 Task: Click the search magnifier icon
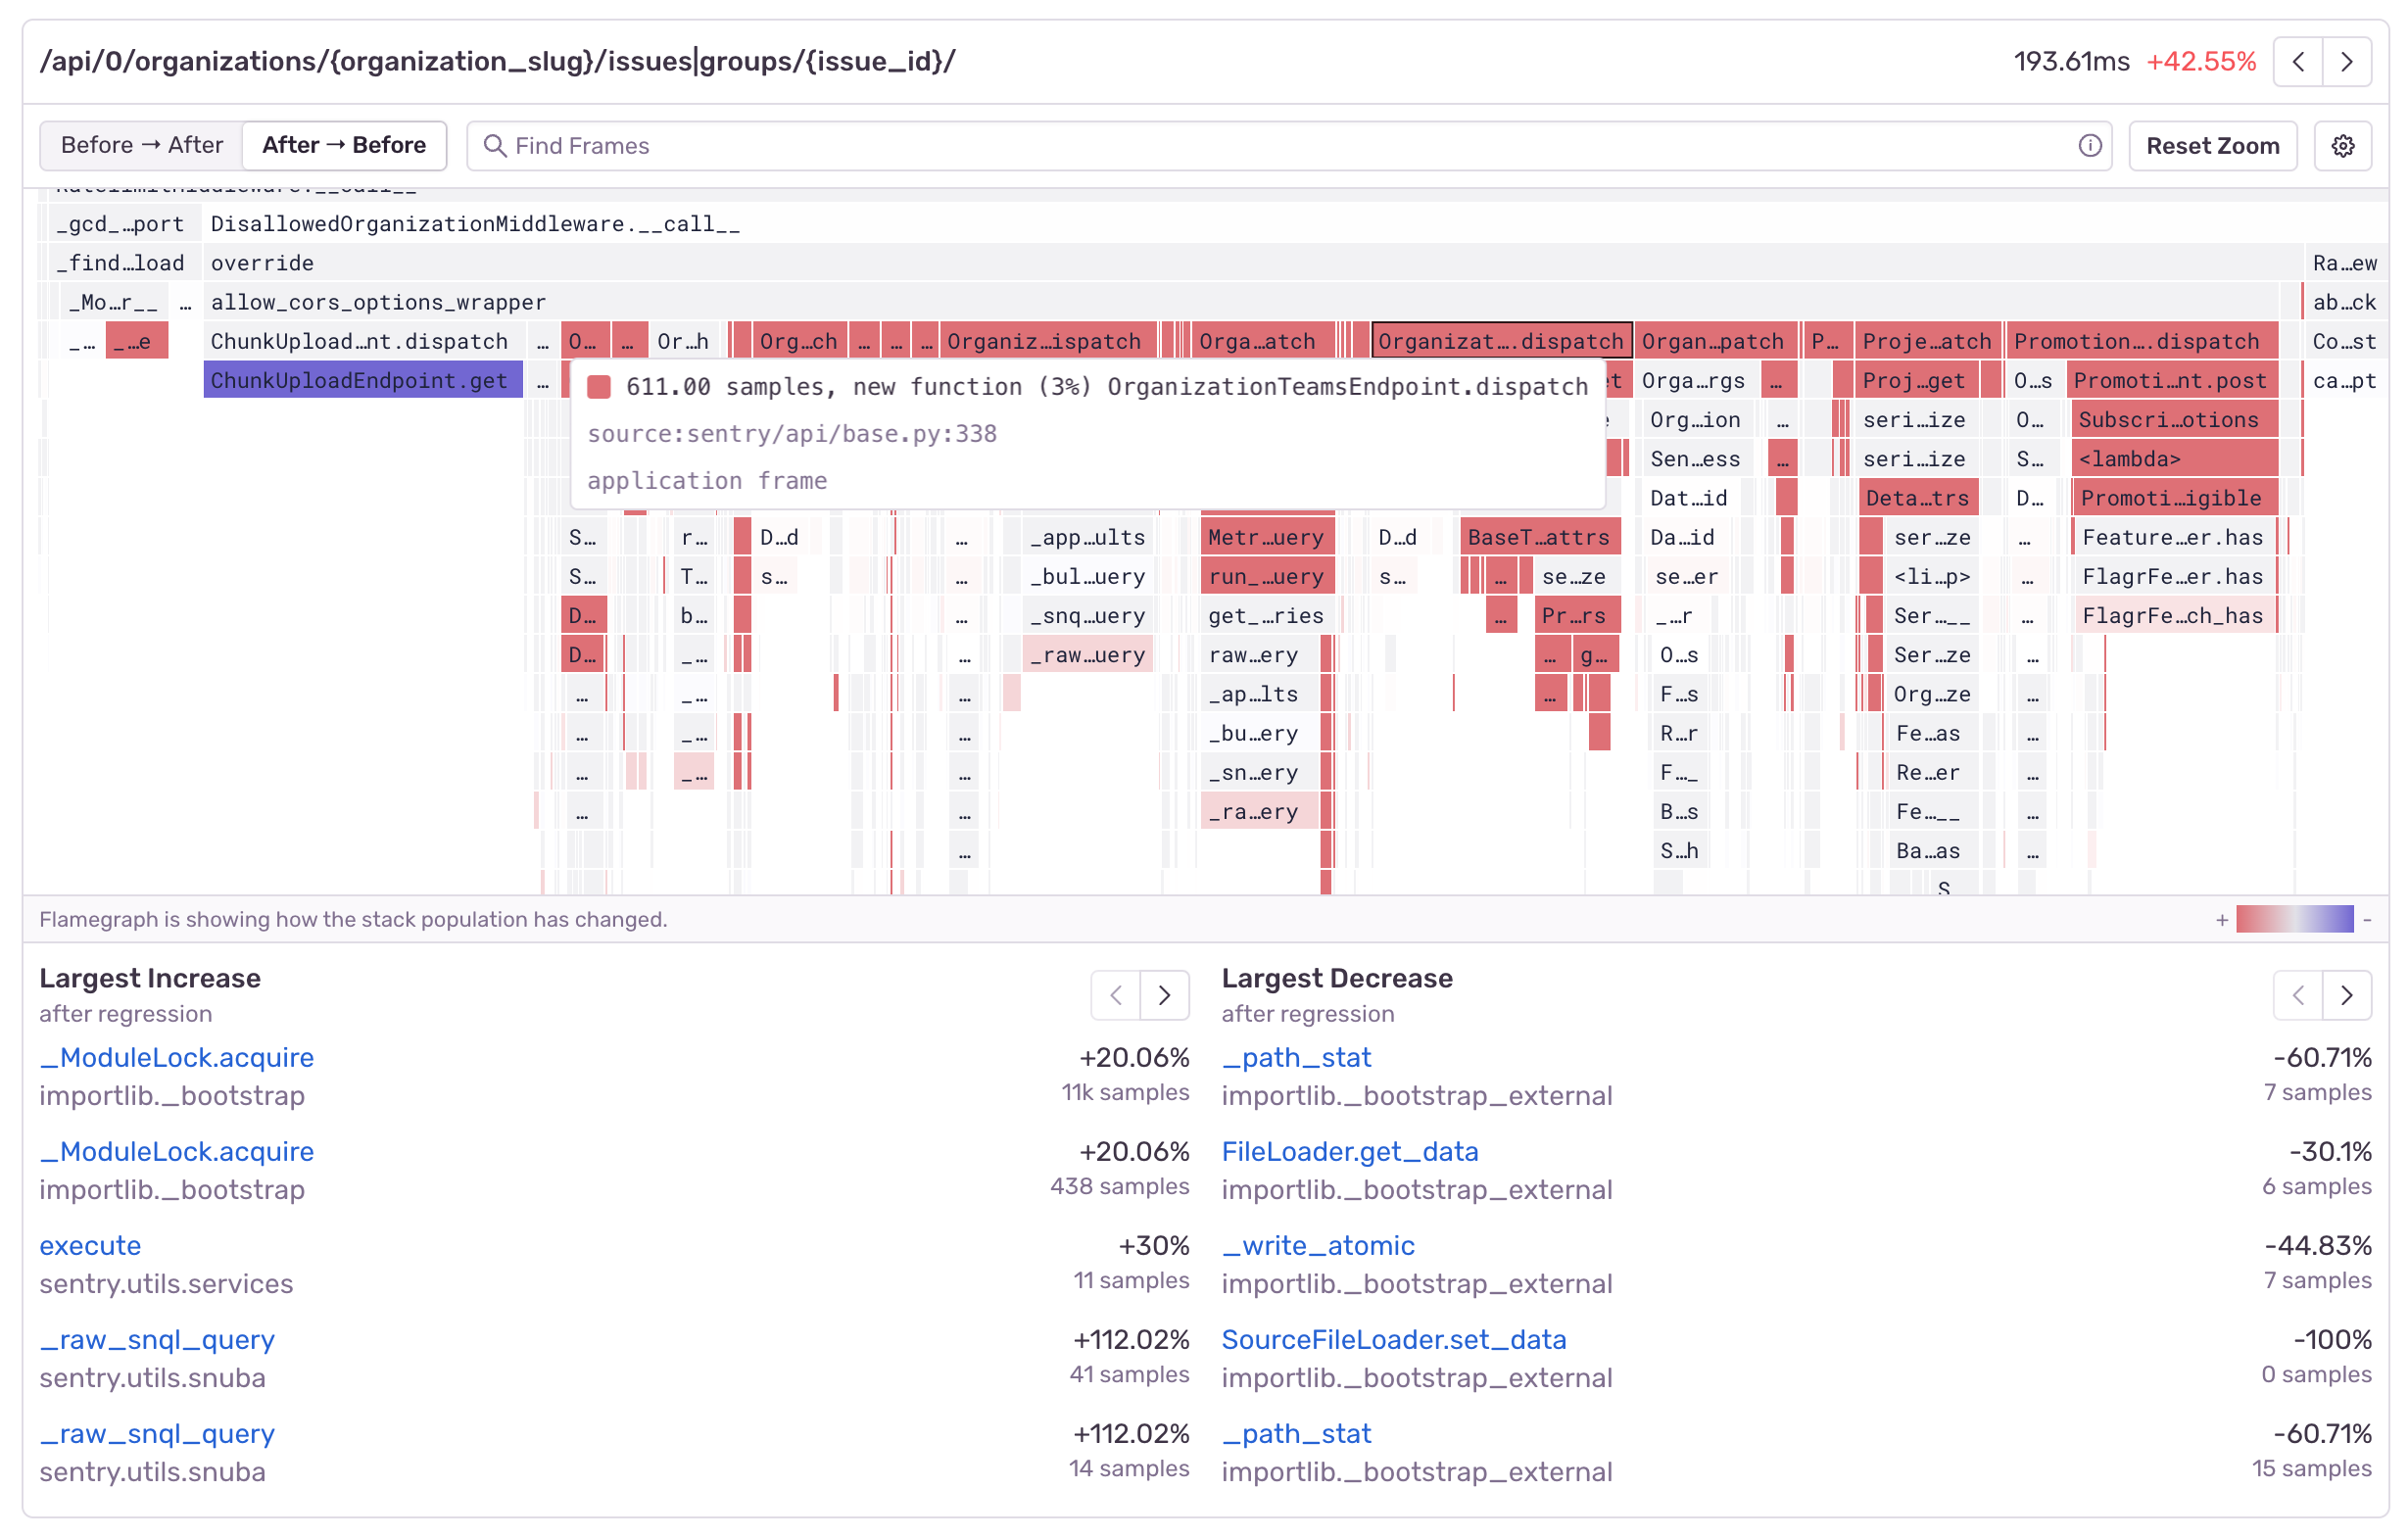[494, 146]
